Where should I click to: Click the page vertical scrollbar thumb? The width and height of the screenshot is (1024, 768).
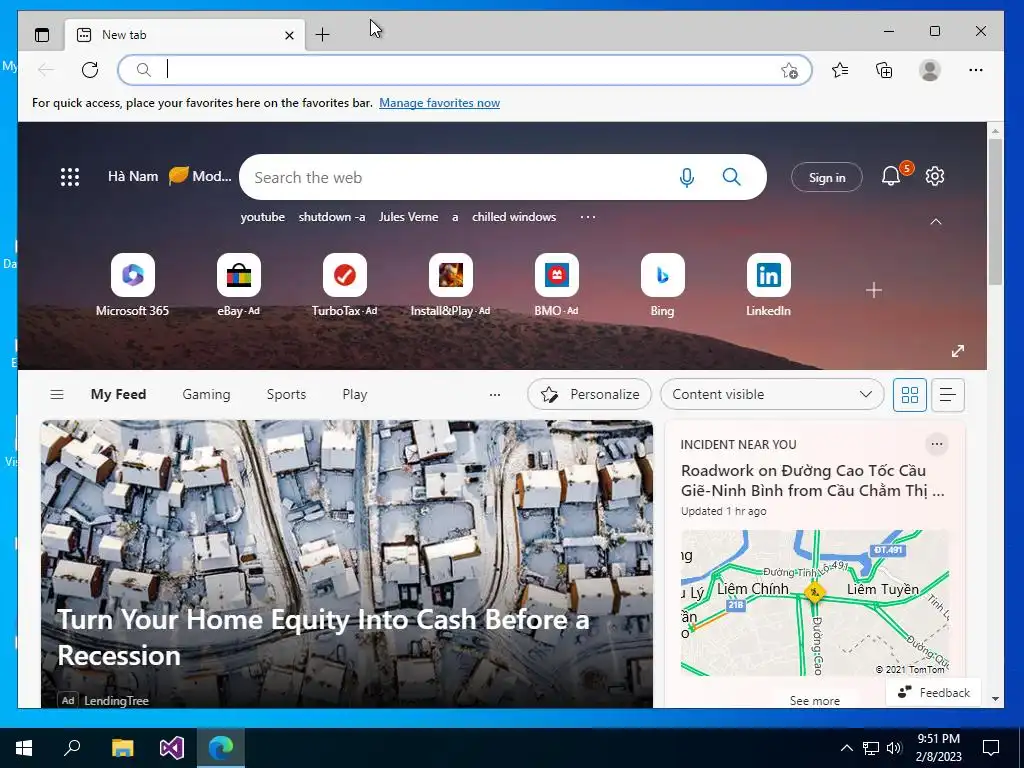tap(995, 212)
